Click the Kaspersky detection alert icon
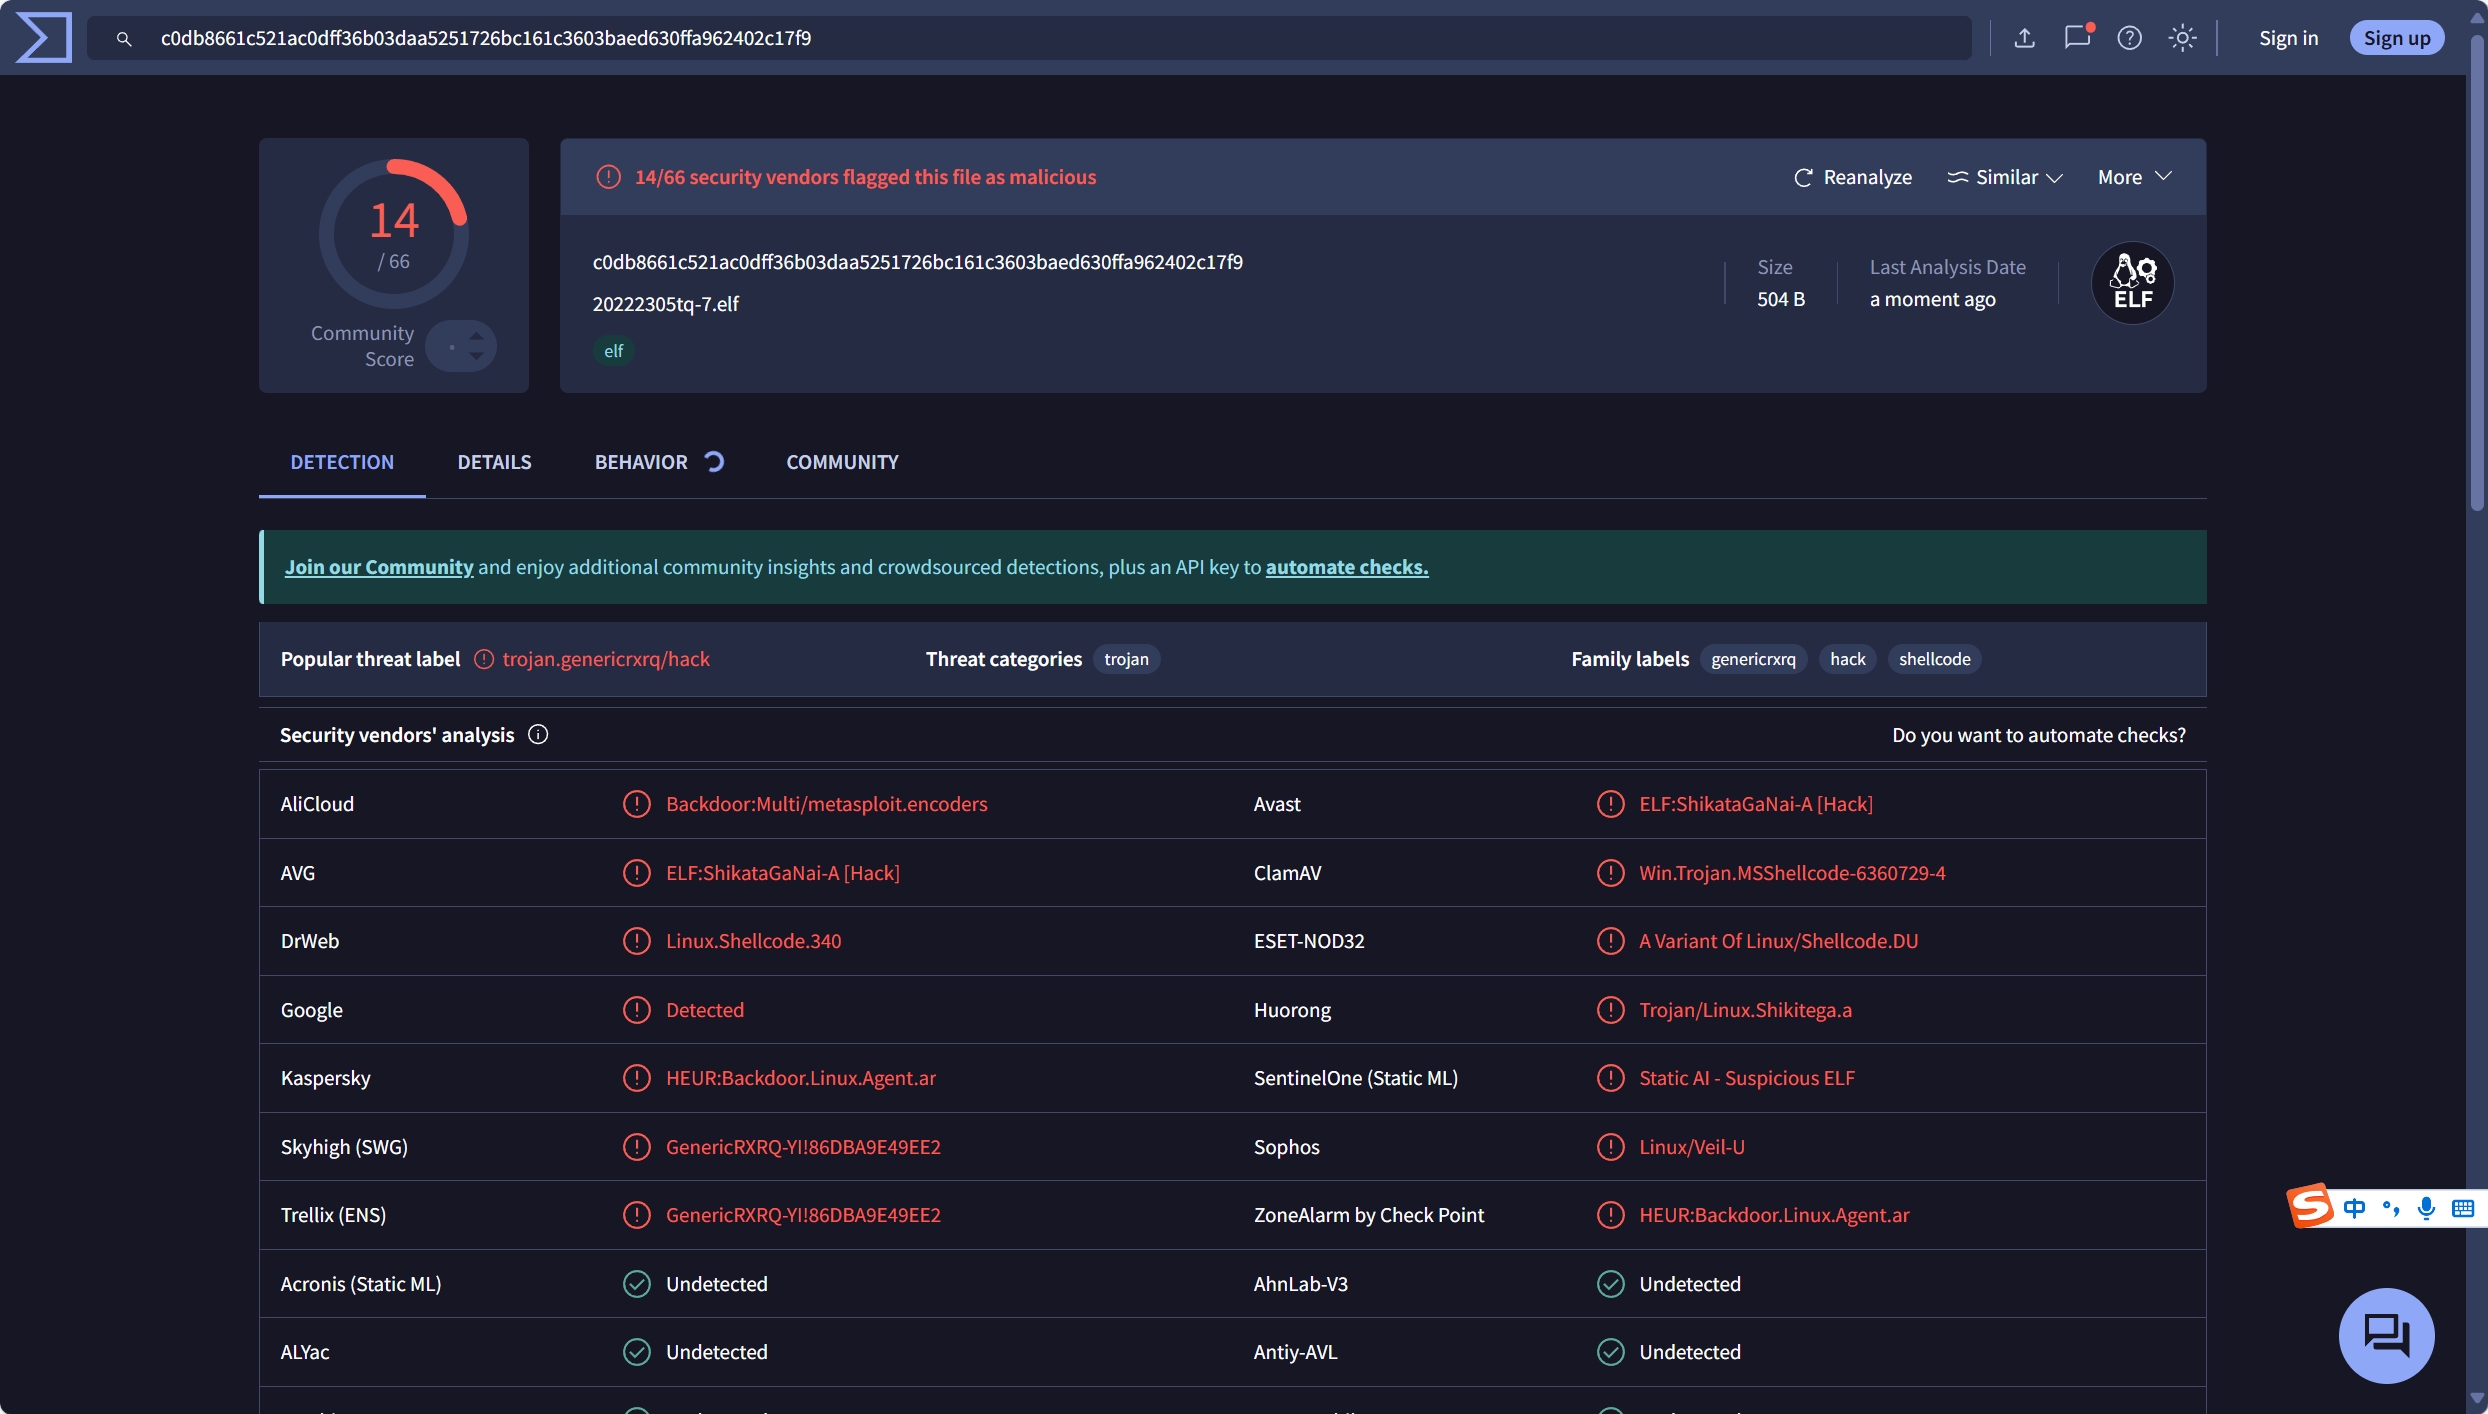Screen dimensions: 2488x1414 point(637,1078)
